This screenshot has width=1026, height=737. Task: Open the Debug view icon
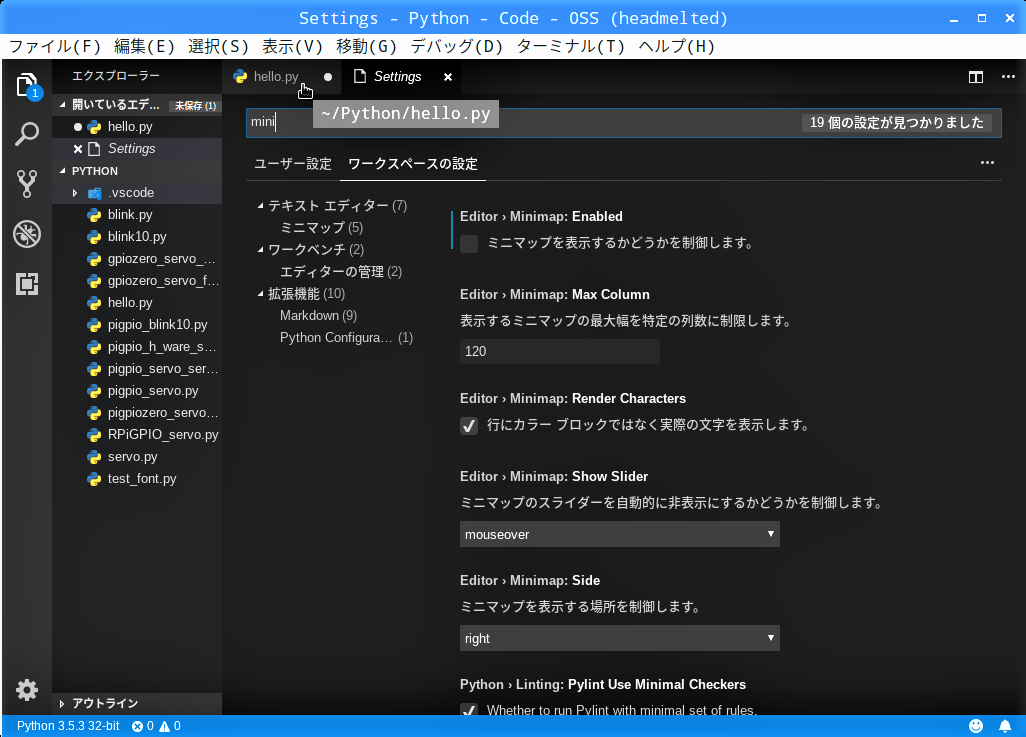pyautogui.click(x=27, y=234)
